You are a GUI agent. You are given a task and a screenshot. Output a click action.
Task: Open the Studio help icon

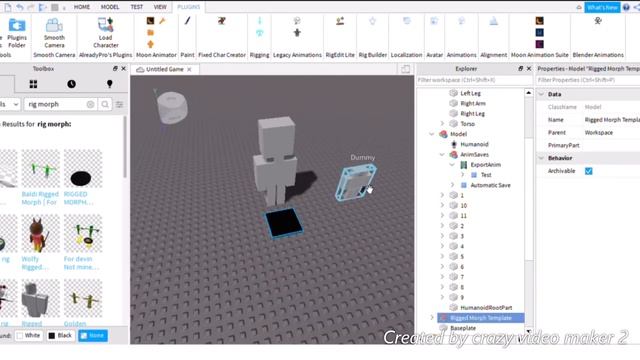click(x=626, y=7)
